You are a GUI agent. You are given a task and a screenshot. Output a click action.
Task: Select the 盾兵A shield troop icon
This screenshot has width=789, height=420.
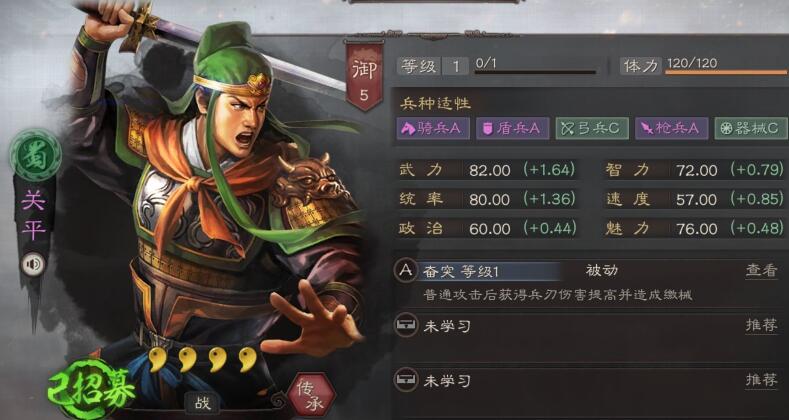pos(512,128)
